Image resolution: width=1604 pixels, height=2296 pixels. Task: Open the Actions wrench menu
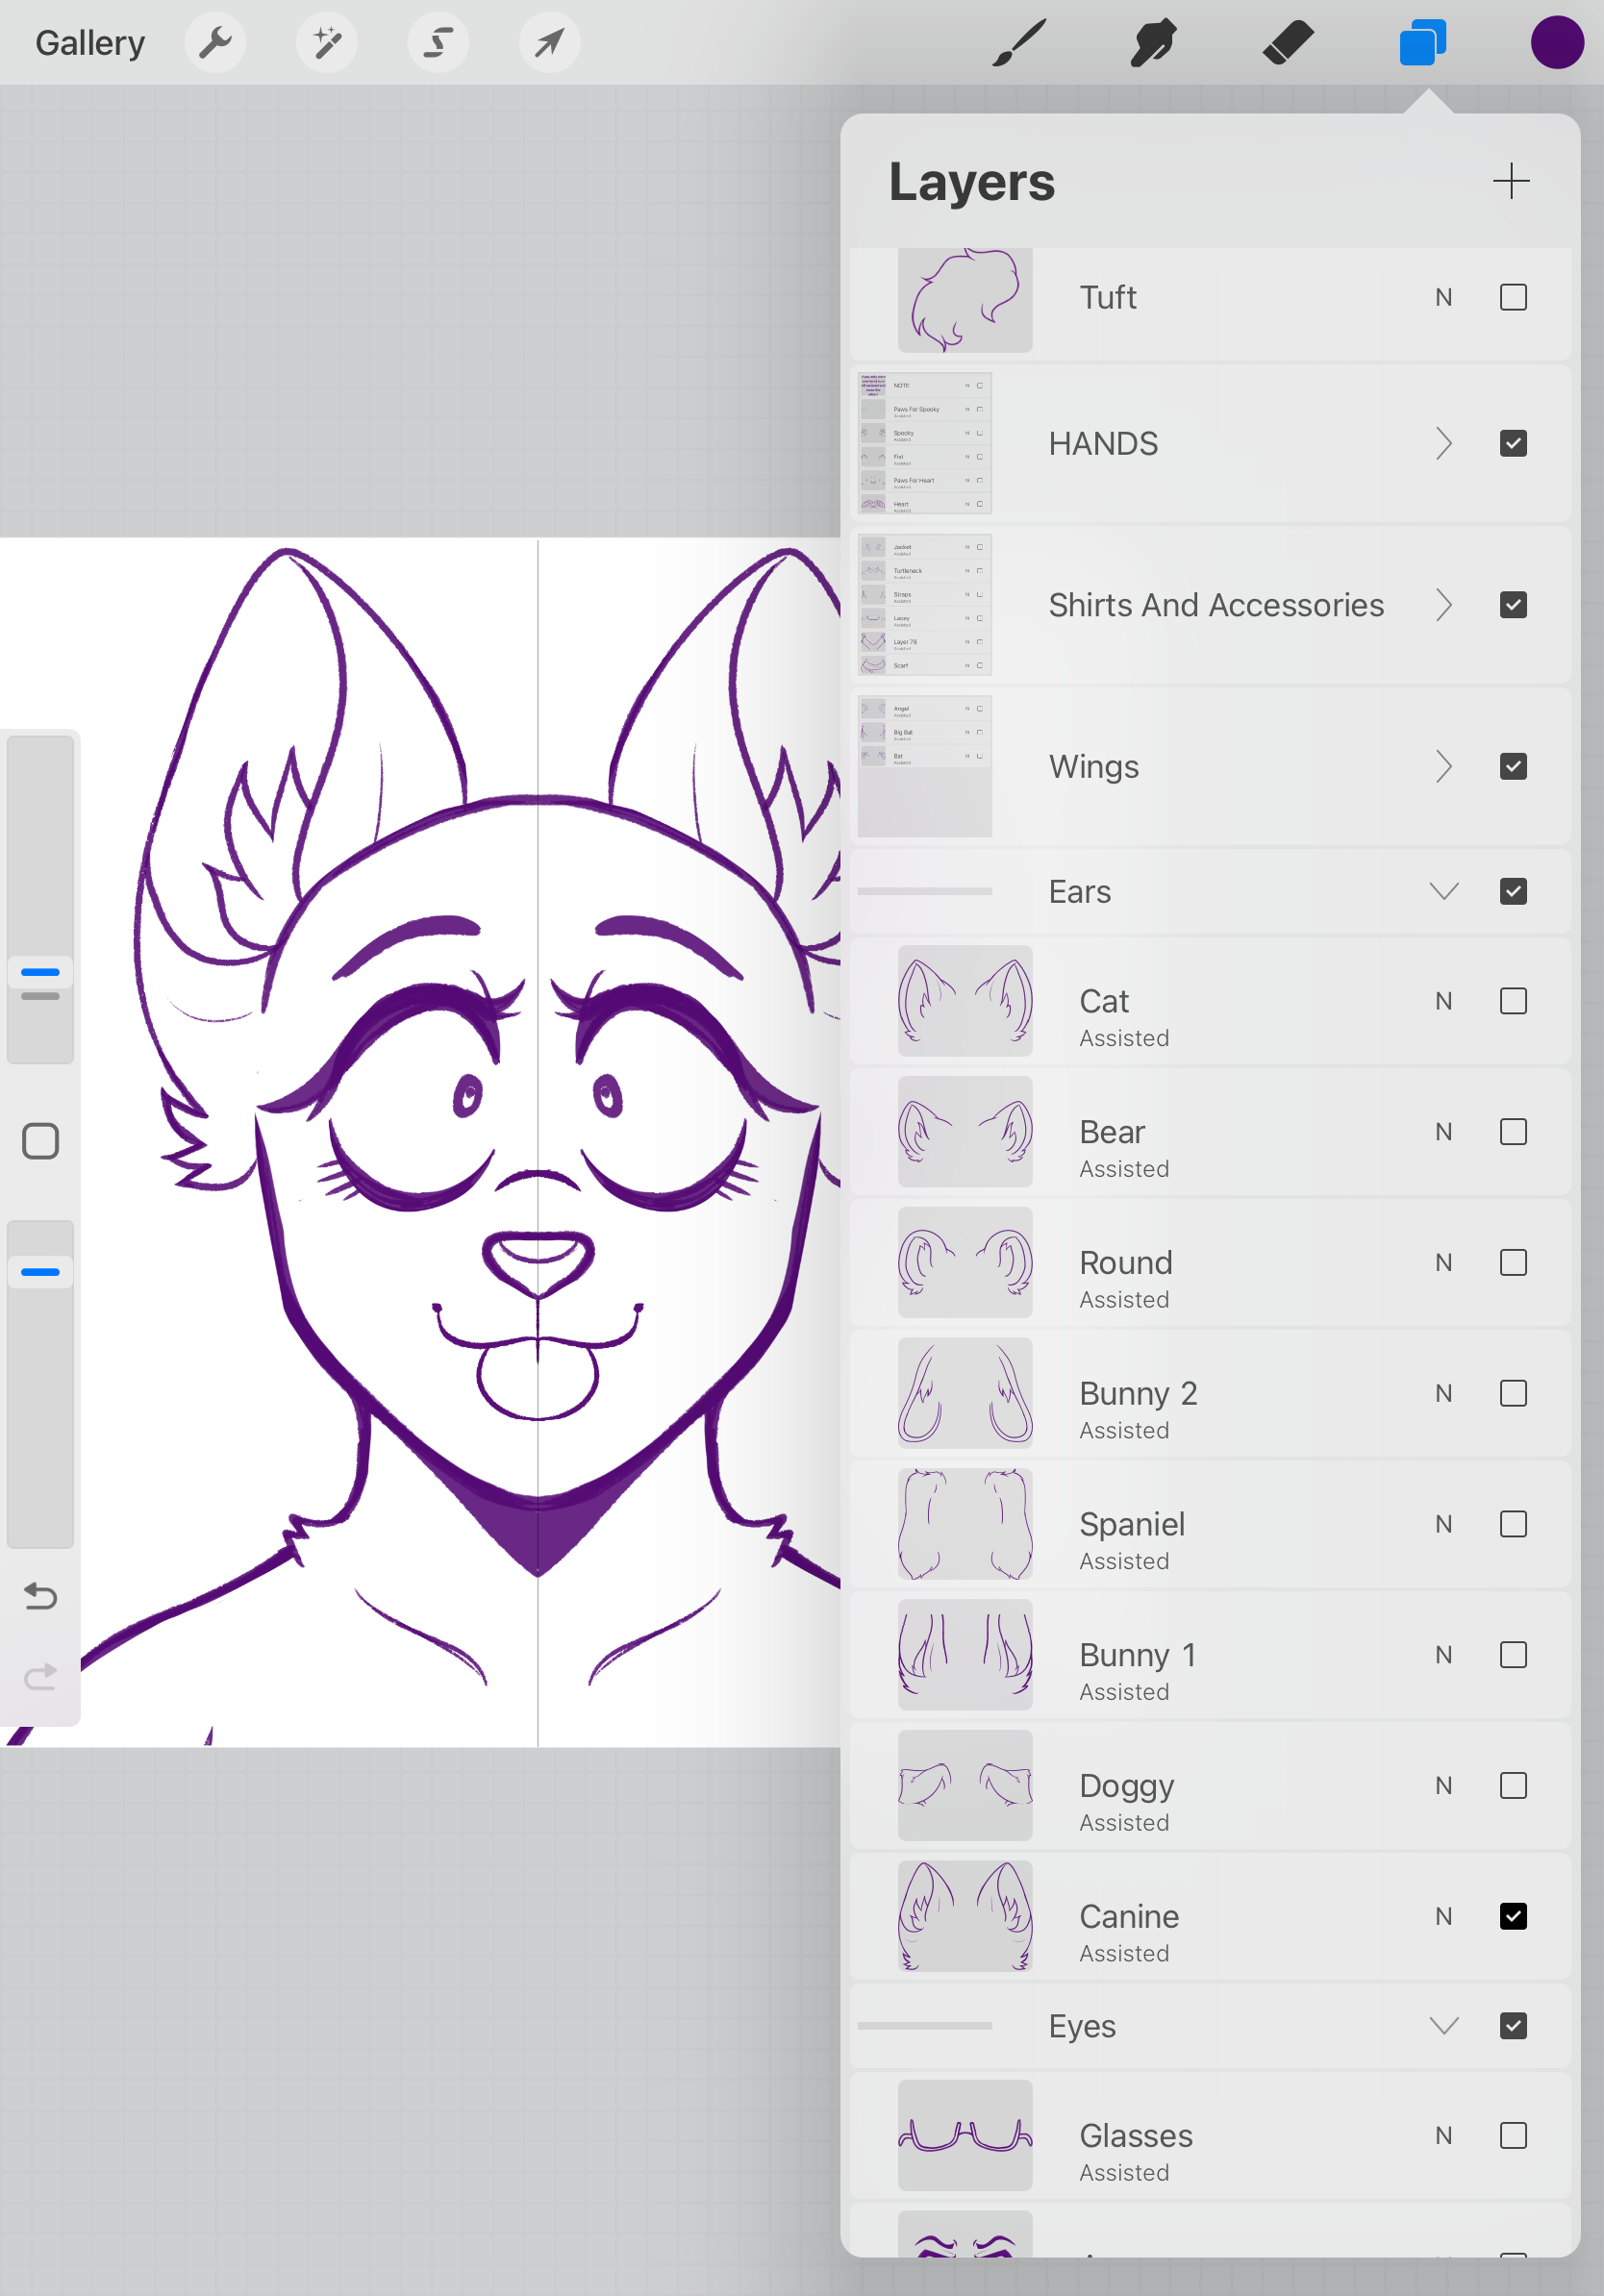click(215, 42)
